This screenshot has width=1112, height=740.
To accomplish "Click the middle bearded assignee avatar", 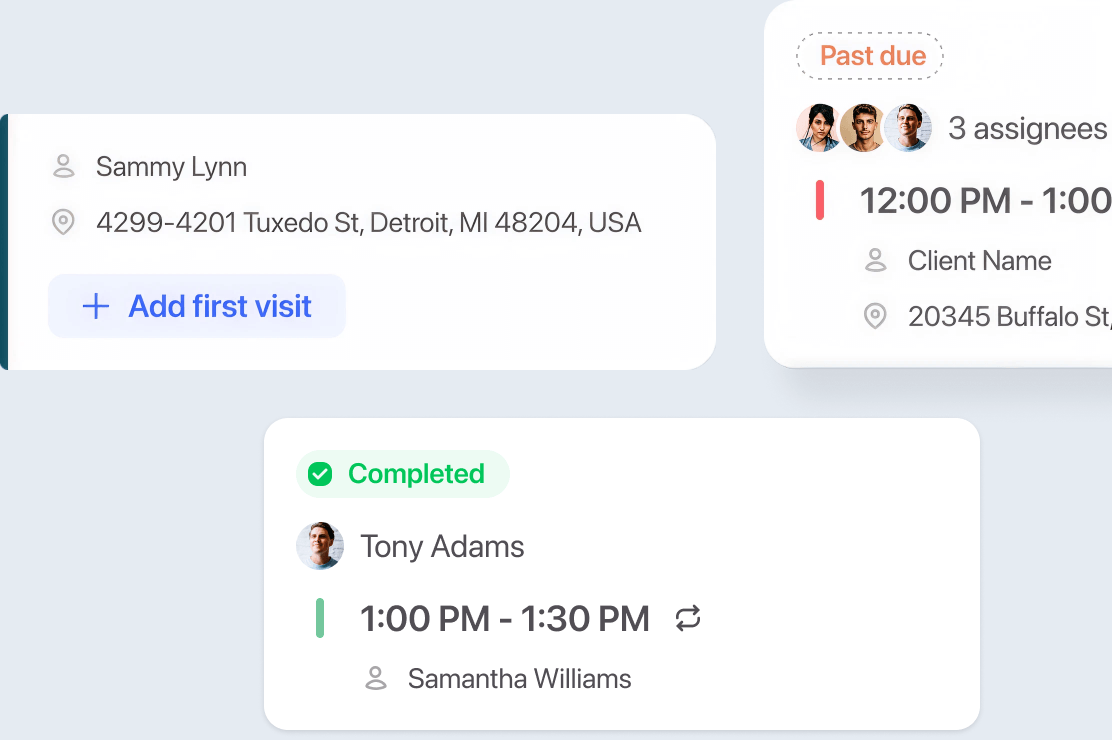I will click(863, 128).
